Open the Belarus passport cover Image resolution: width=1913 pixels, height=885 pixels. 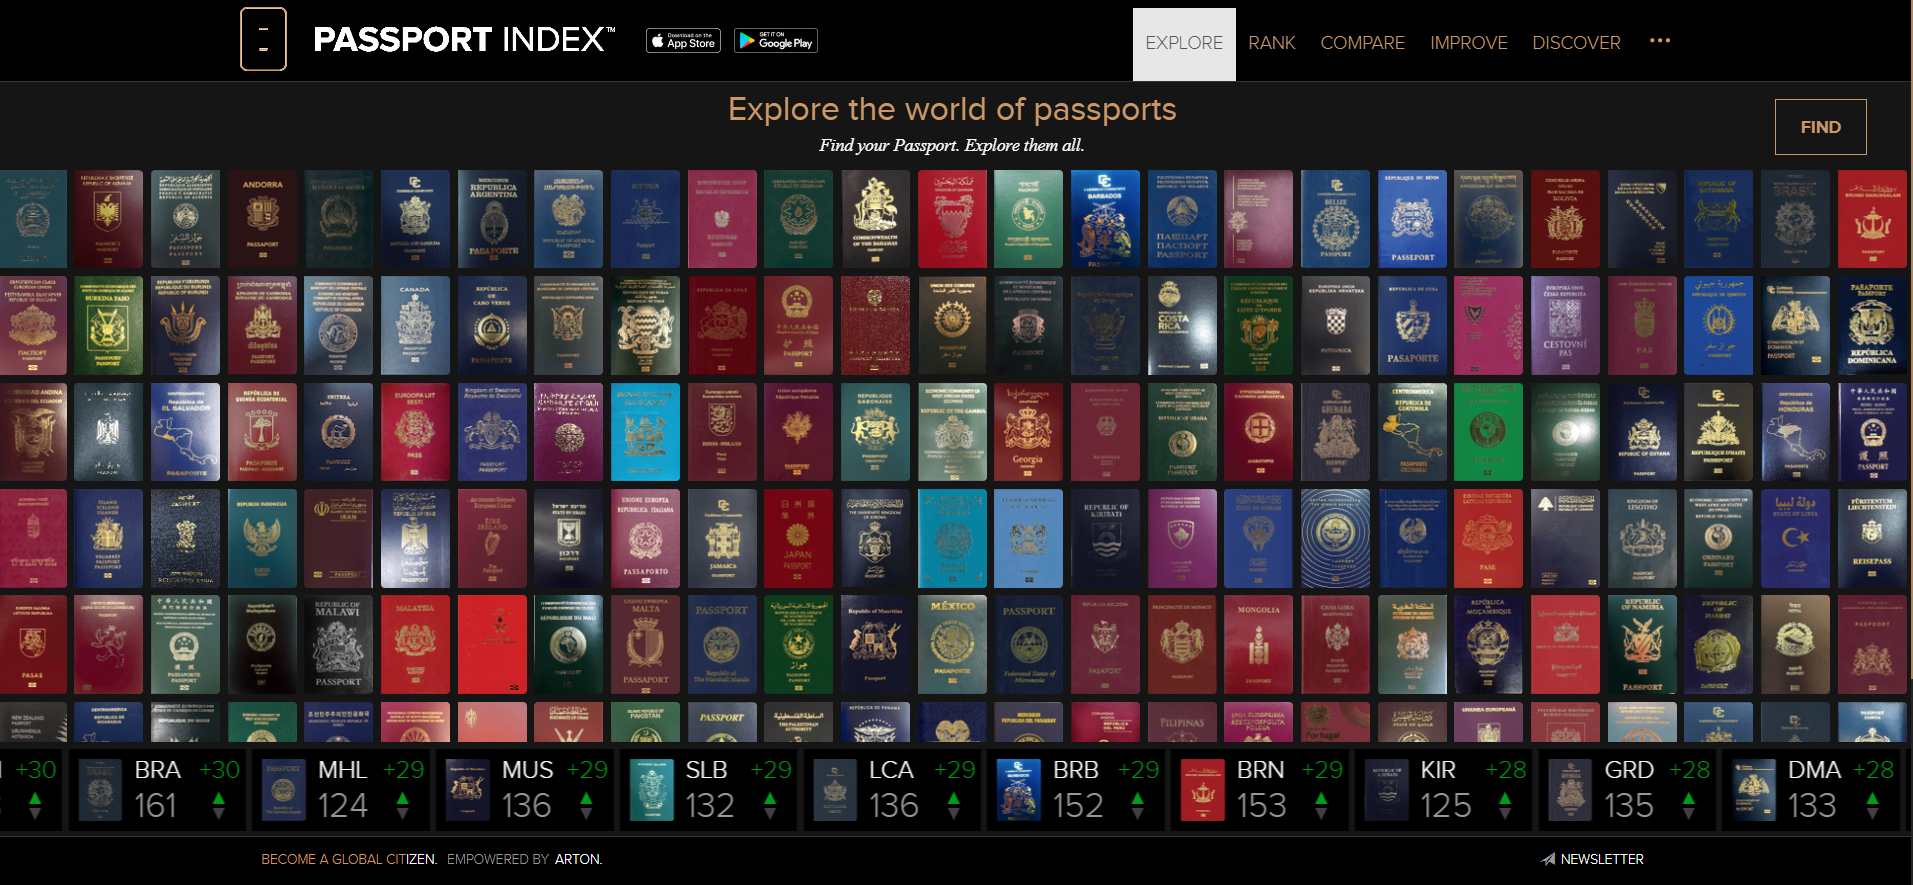(1182, 219)
